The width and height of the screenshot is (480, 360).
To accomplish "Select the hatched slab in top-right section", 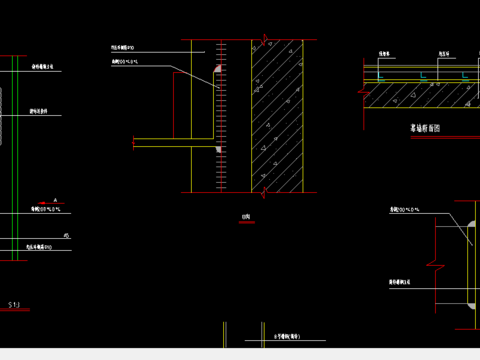I will tap(422, 95).
